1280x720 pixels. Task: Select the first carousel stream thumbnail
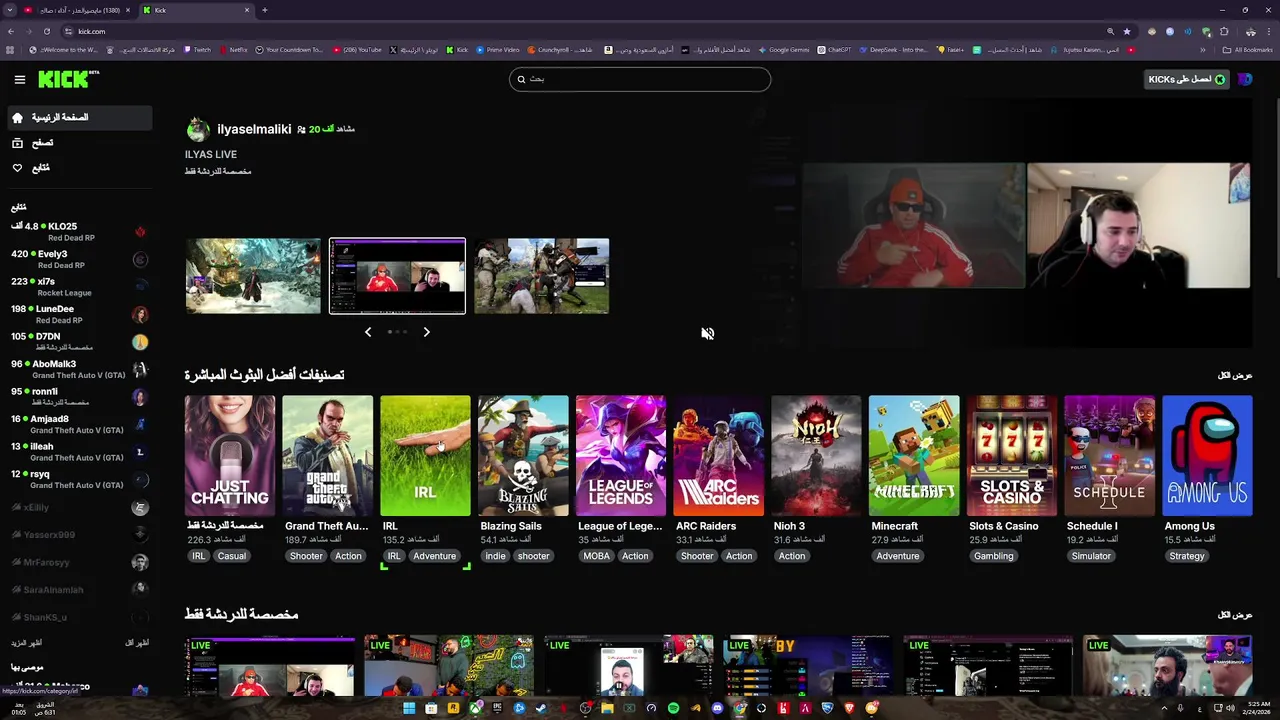click(253, 276)
